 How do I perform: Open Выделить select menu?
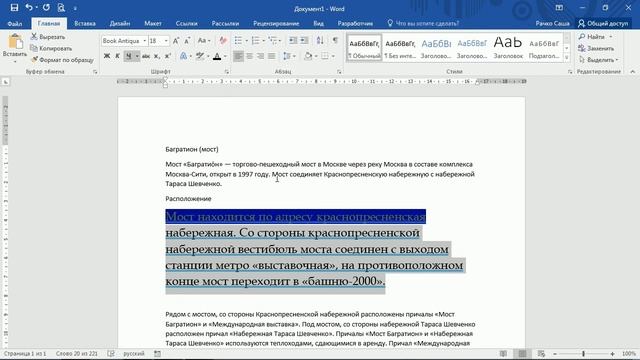pyautogui.click(x=598, y=60)
